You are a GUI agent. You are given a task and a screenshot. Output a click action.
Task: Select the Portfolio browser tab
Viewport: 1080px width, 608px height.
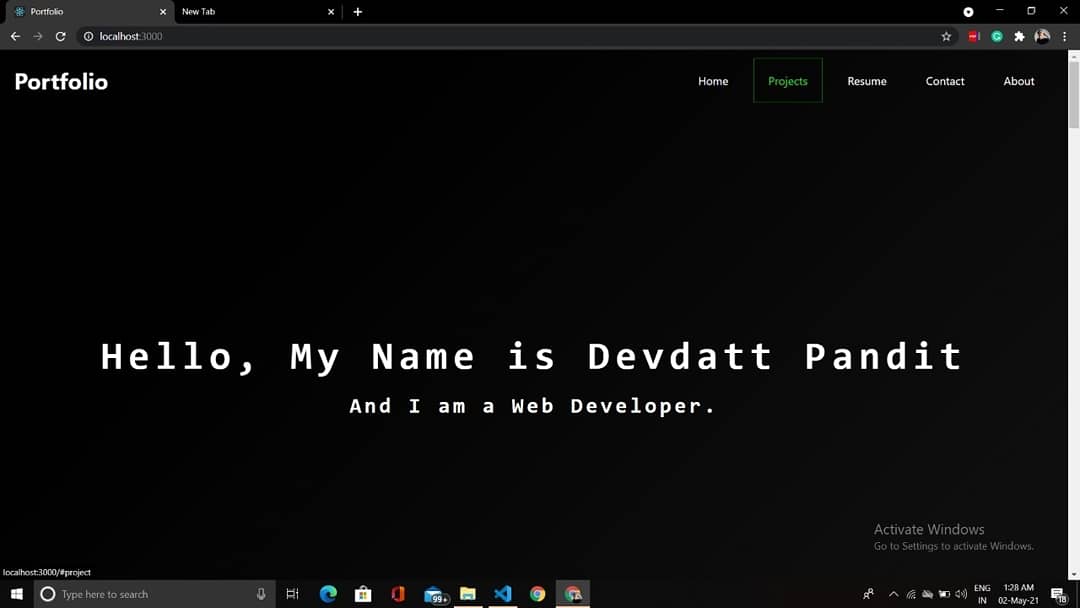tap(88, 12)
